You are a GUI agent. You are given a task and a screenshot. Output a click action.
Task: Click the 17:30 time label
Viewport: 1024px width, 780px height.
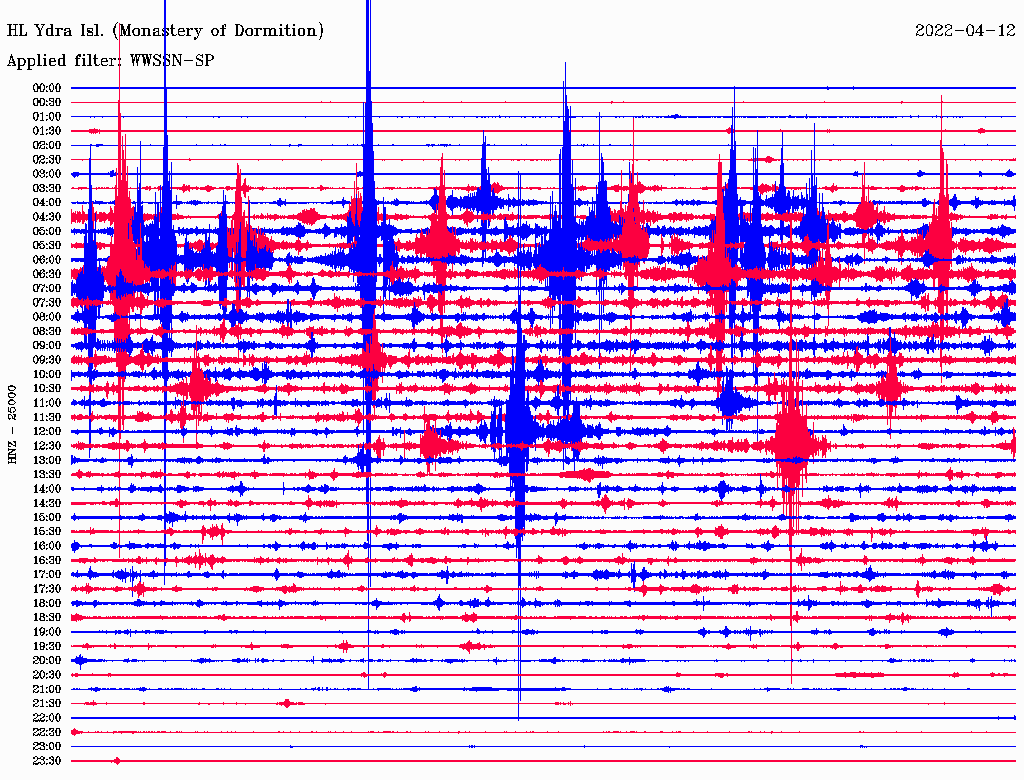pos(46,589)
